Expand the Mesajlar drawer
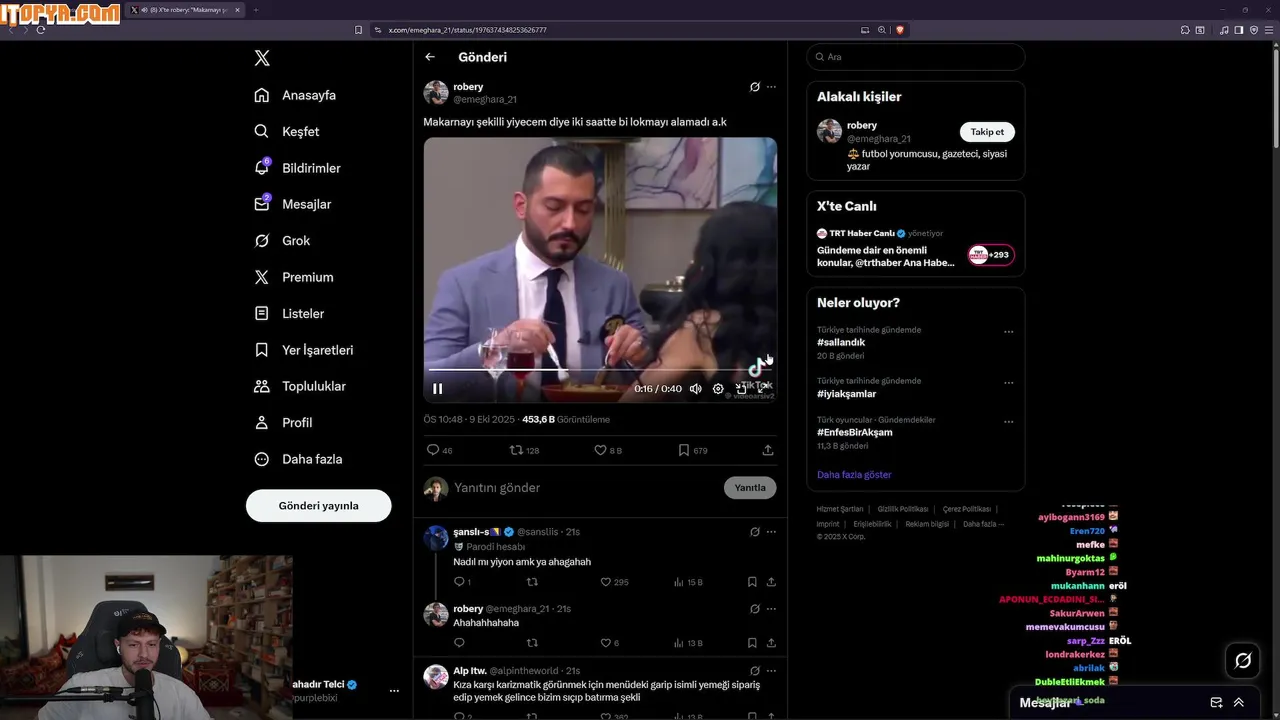 click(x=1238, y=703)
